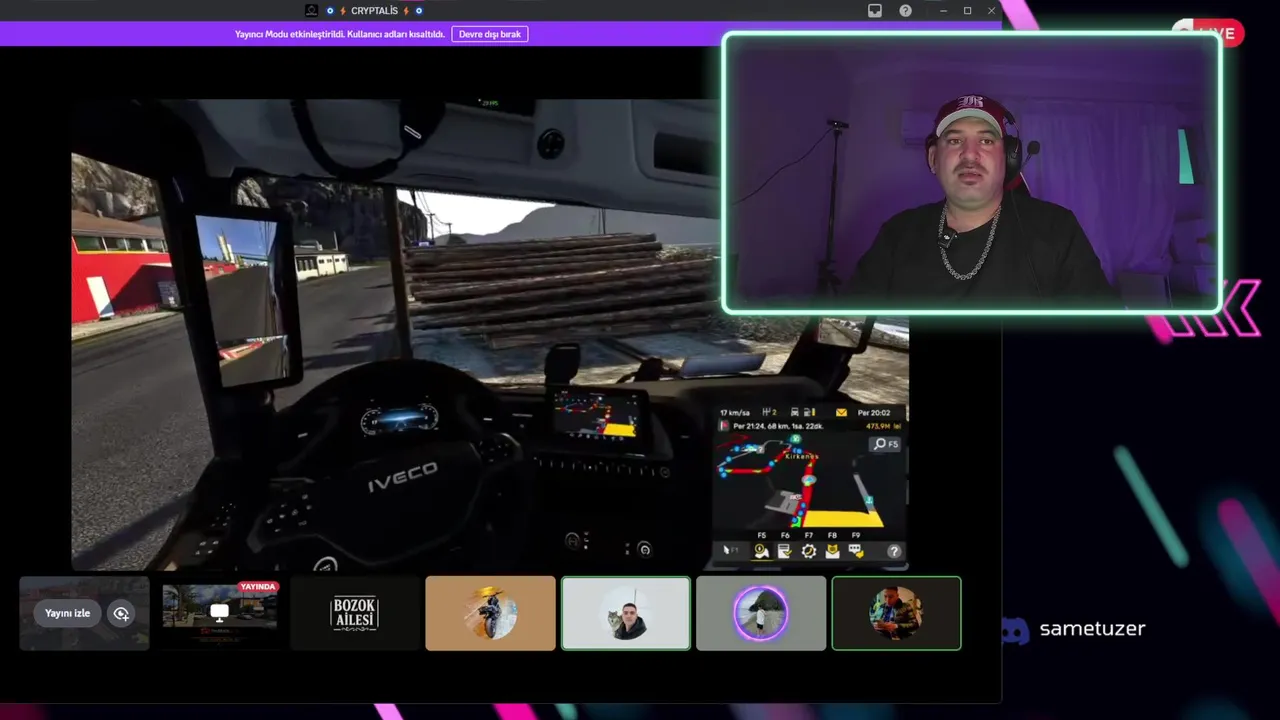The image size is (1280, 720).
Task: Open the F6 job info tab icon
Action: click(785, 551)
